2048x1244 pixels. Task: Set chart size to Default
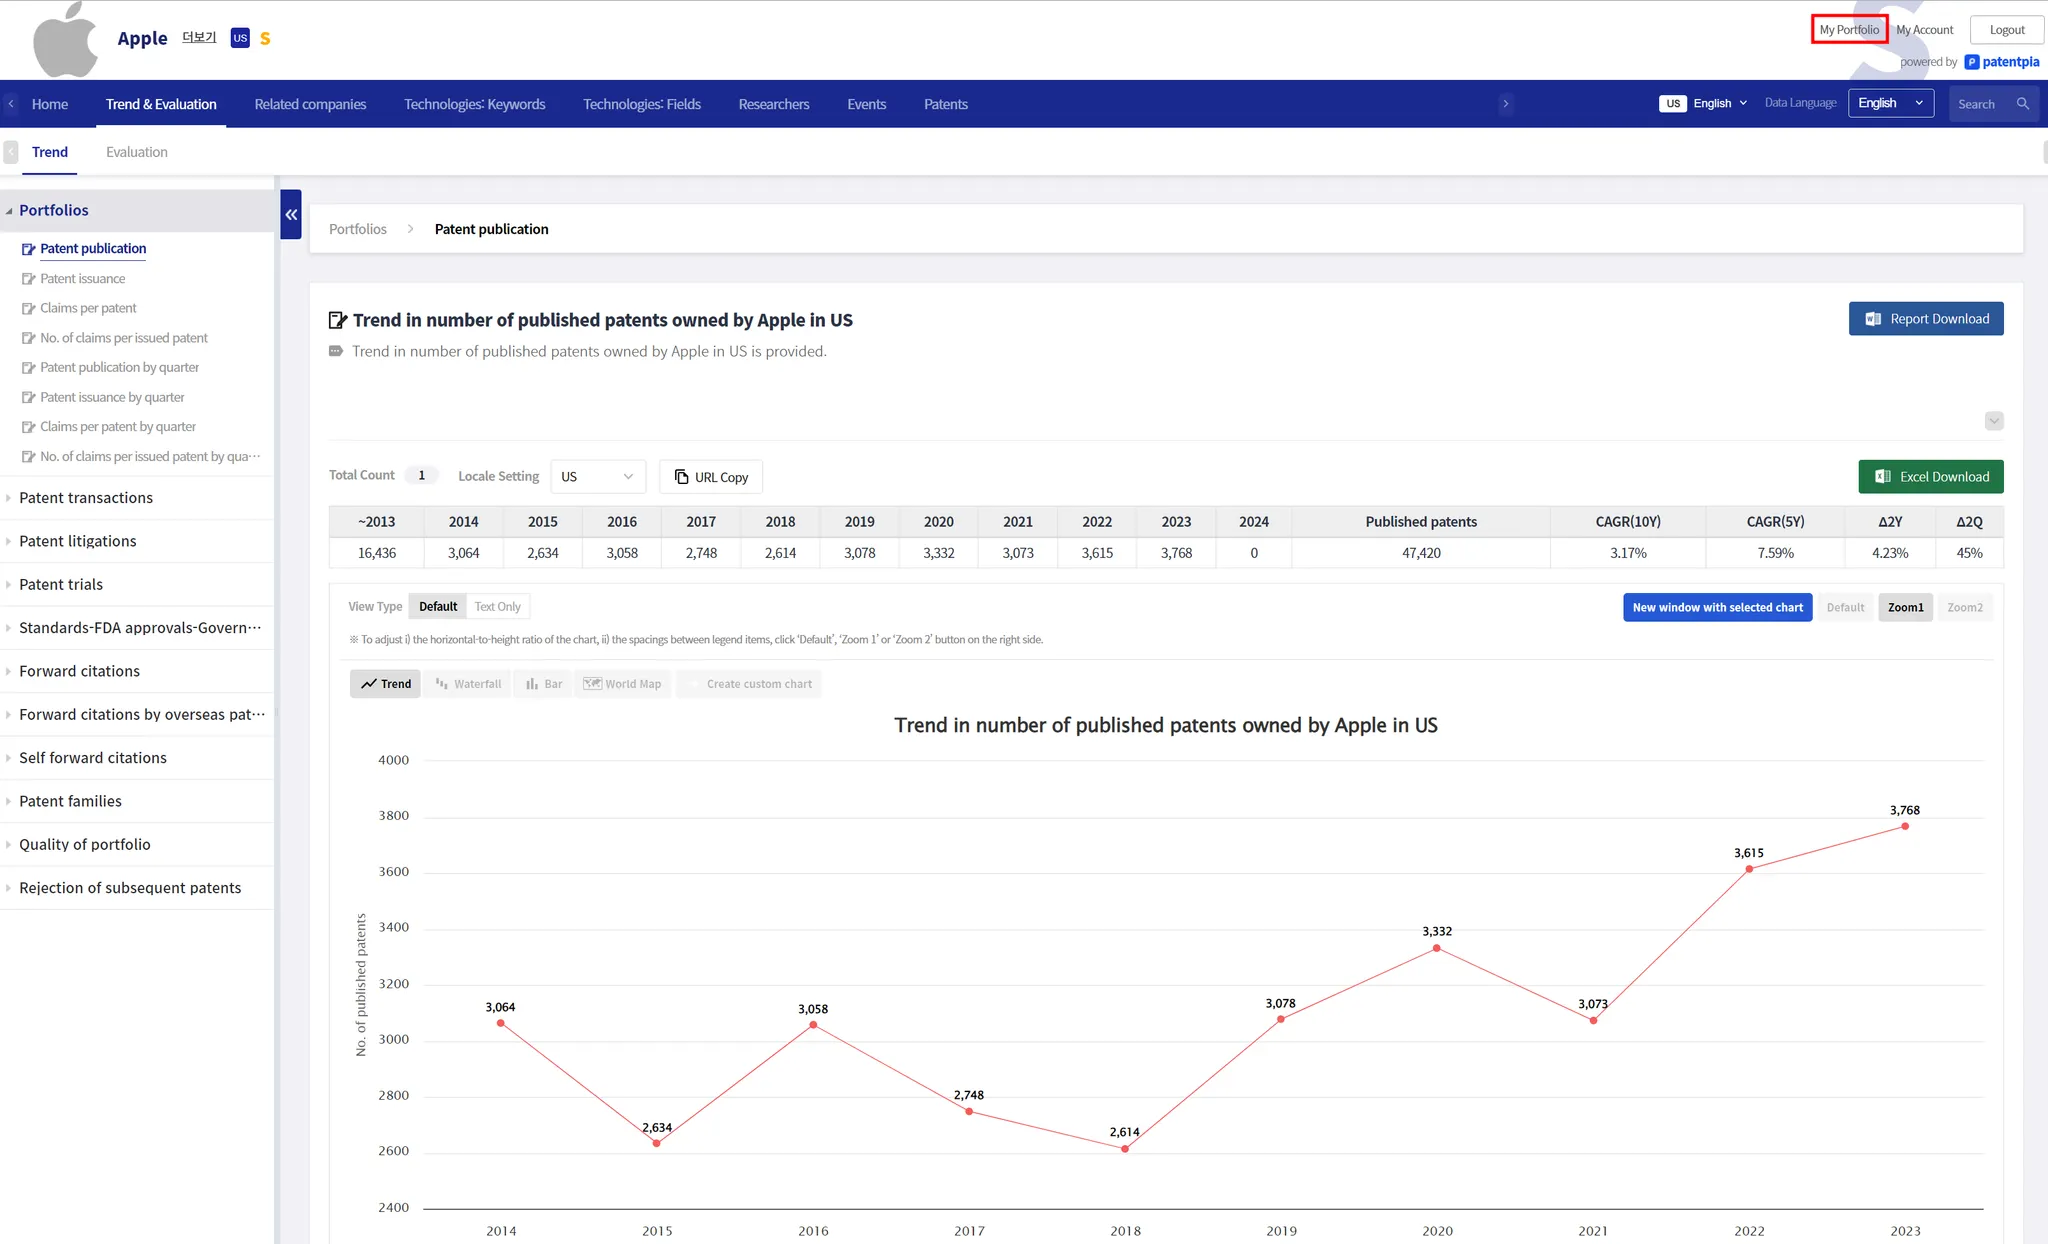(x=1845, y=608)
